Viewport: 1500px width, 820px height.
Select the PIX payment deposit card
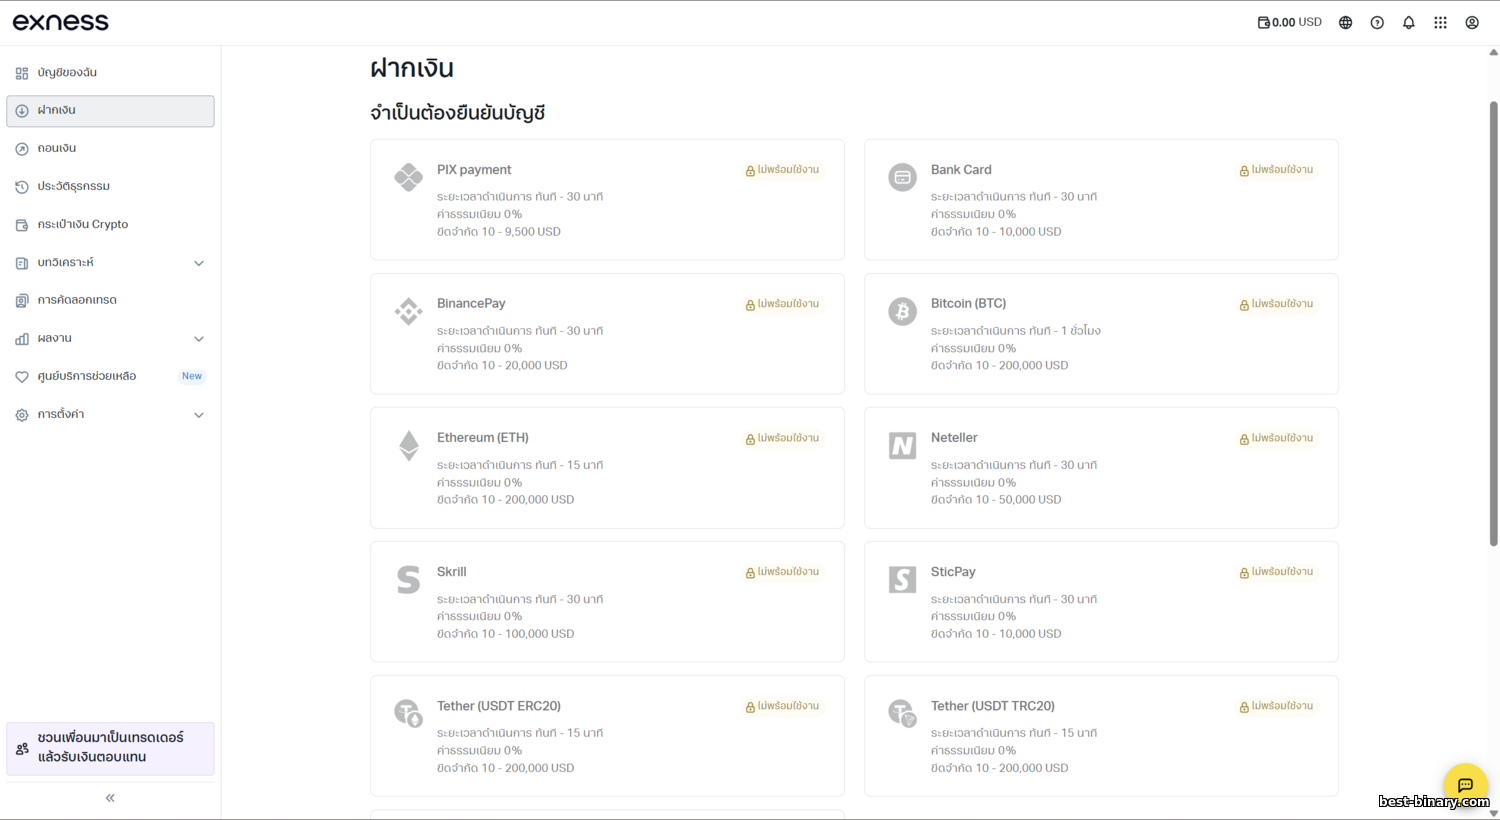[607, 200]
